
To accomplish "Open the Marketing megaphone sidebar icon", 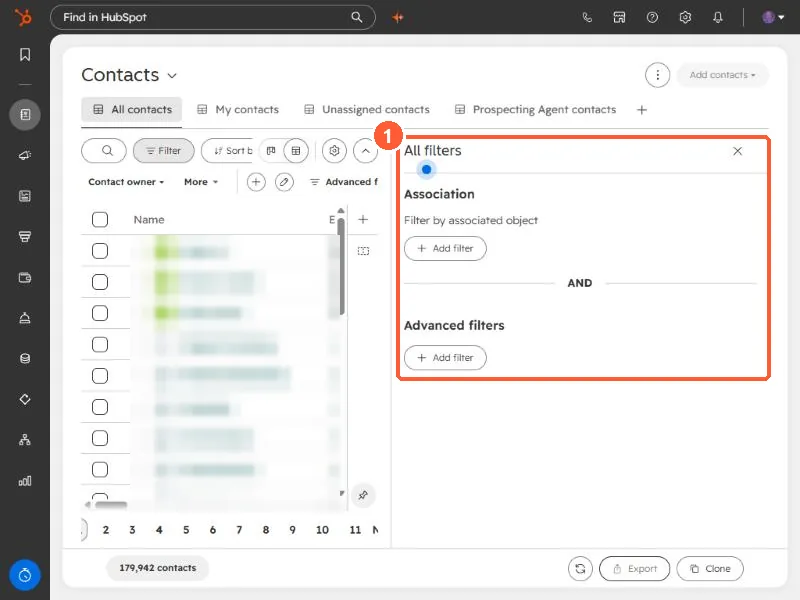I will click(x=25, y=155).
